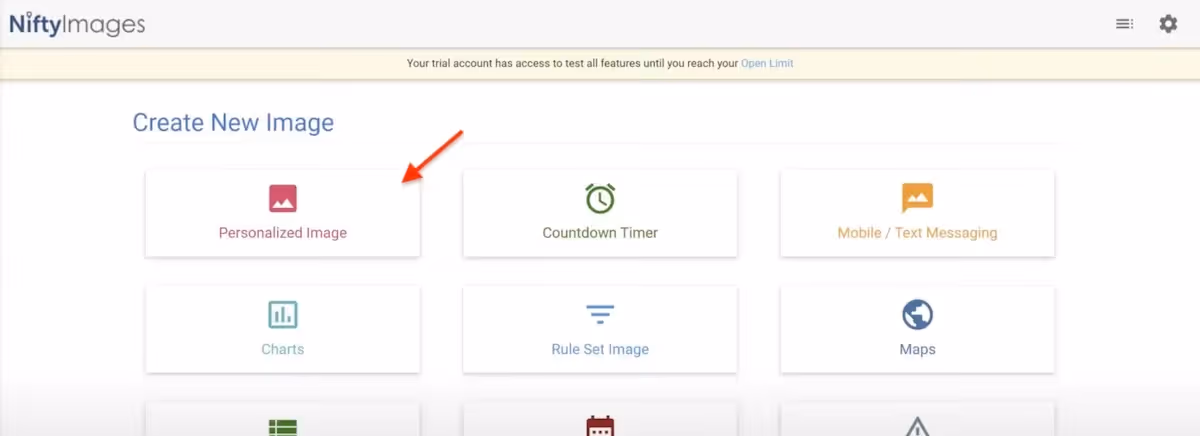Open the list menu icon beside the gear

1125,24
